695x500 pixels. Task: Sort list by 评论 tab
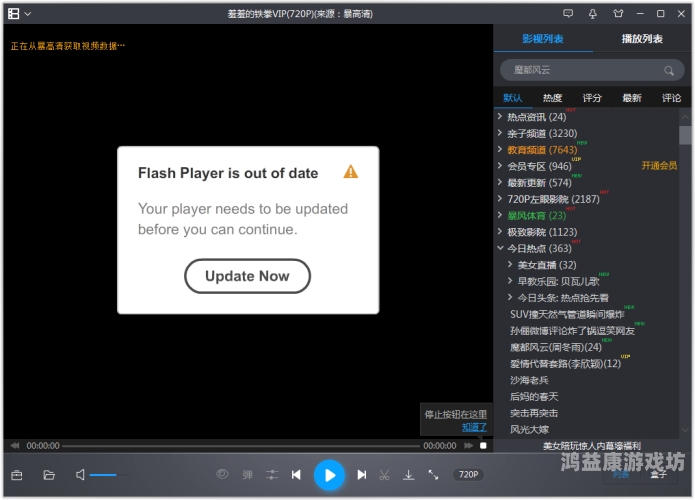click(671, 98)
